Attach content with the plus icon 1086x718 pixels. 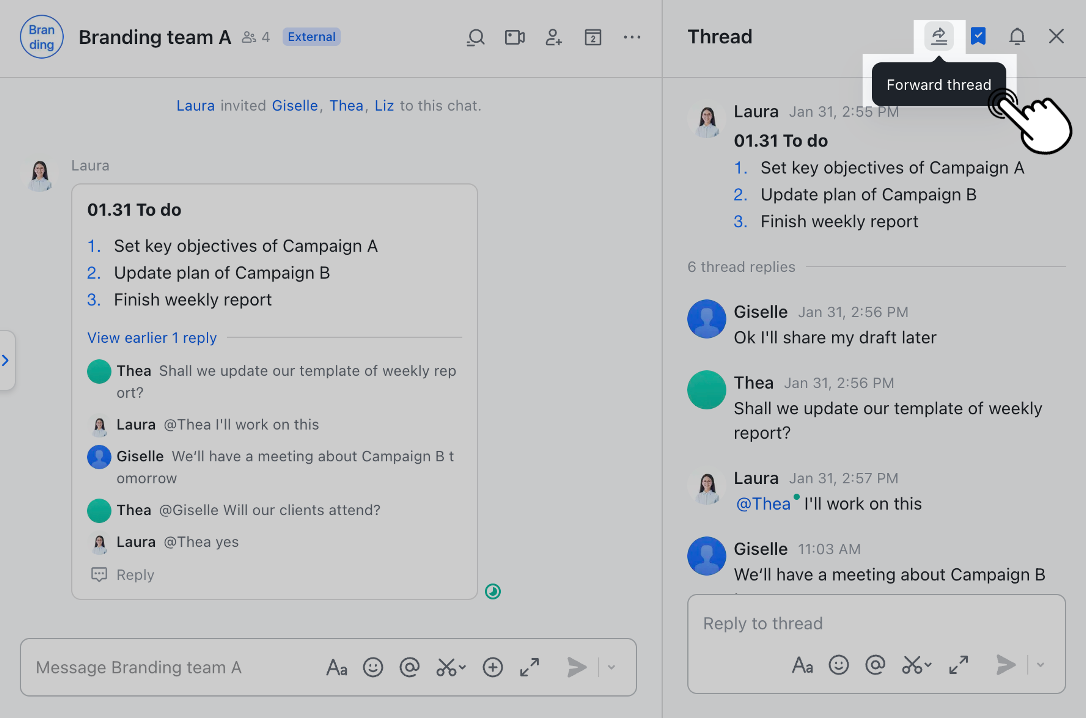[x=492, y=667]
